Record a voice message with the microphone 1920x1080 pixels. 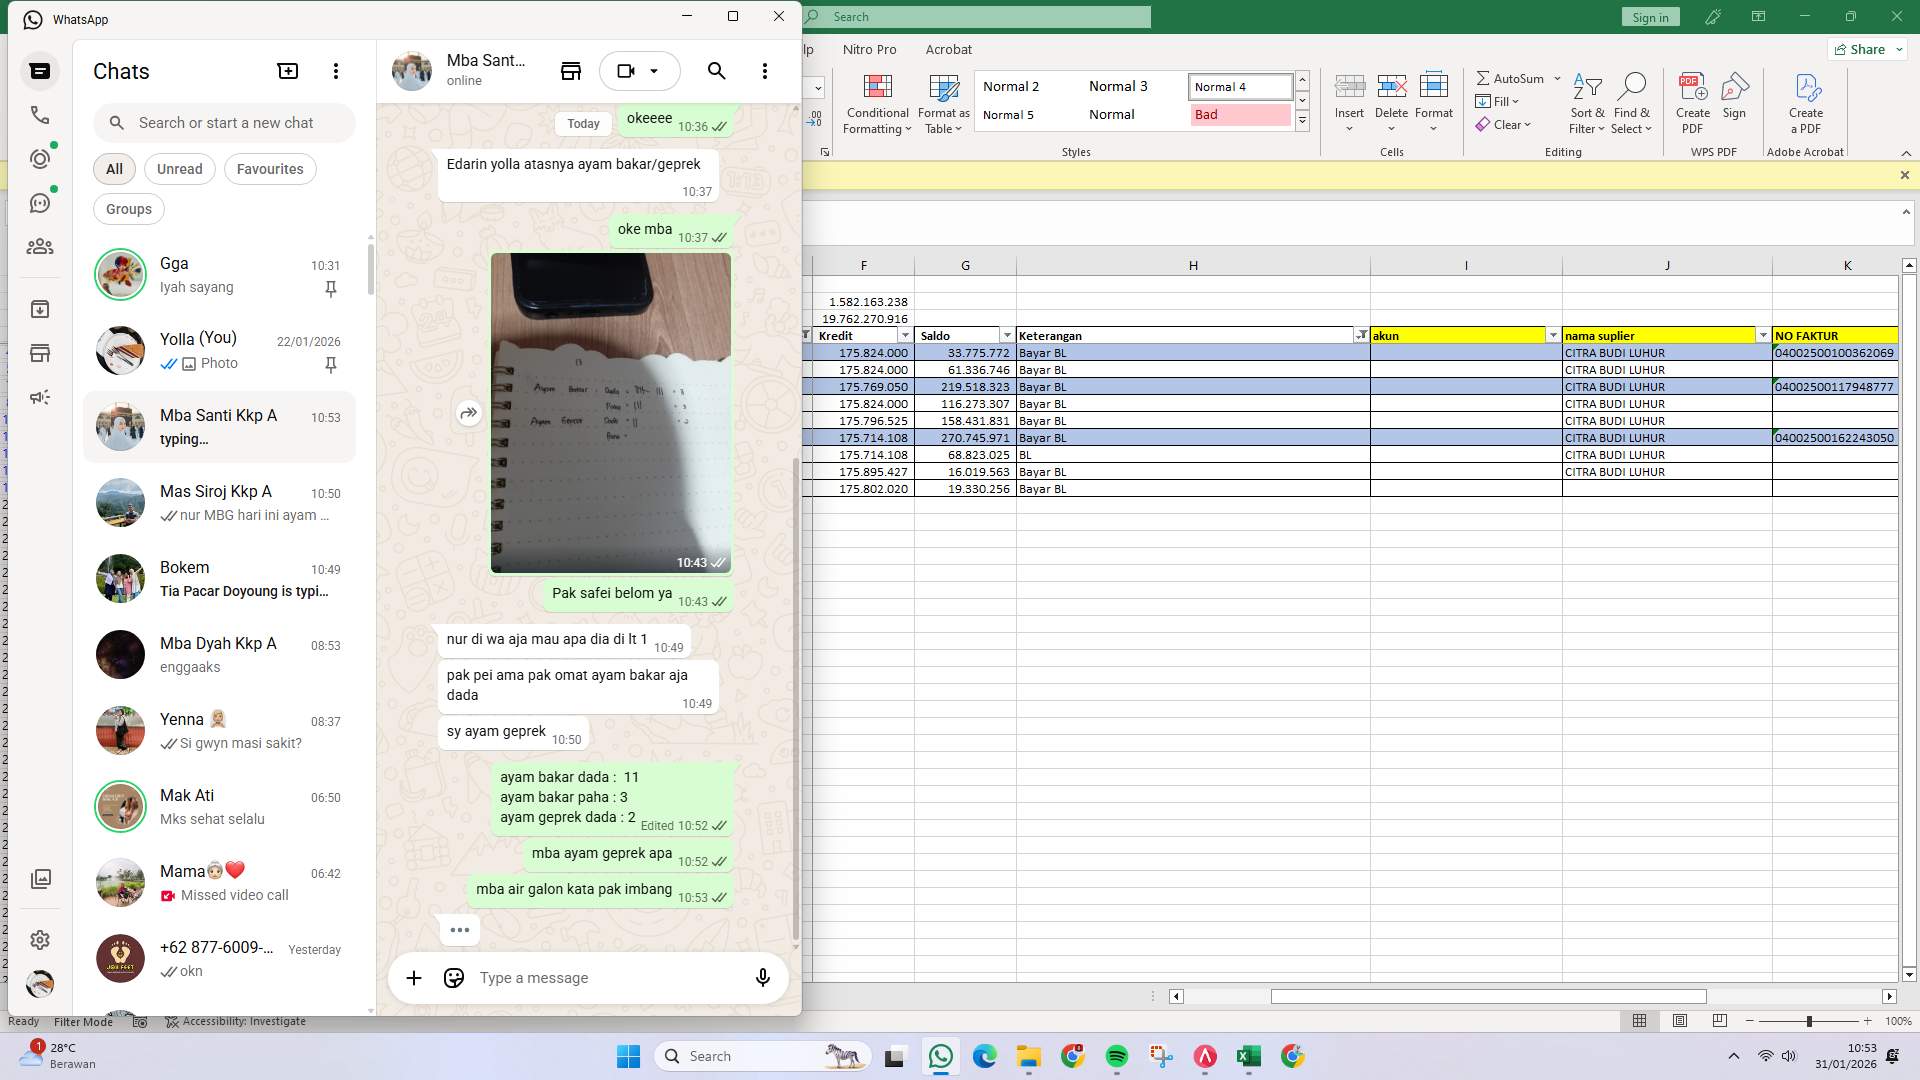(x=762, y=977)
